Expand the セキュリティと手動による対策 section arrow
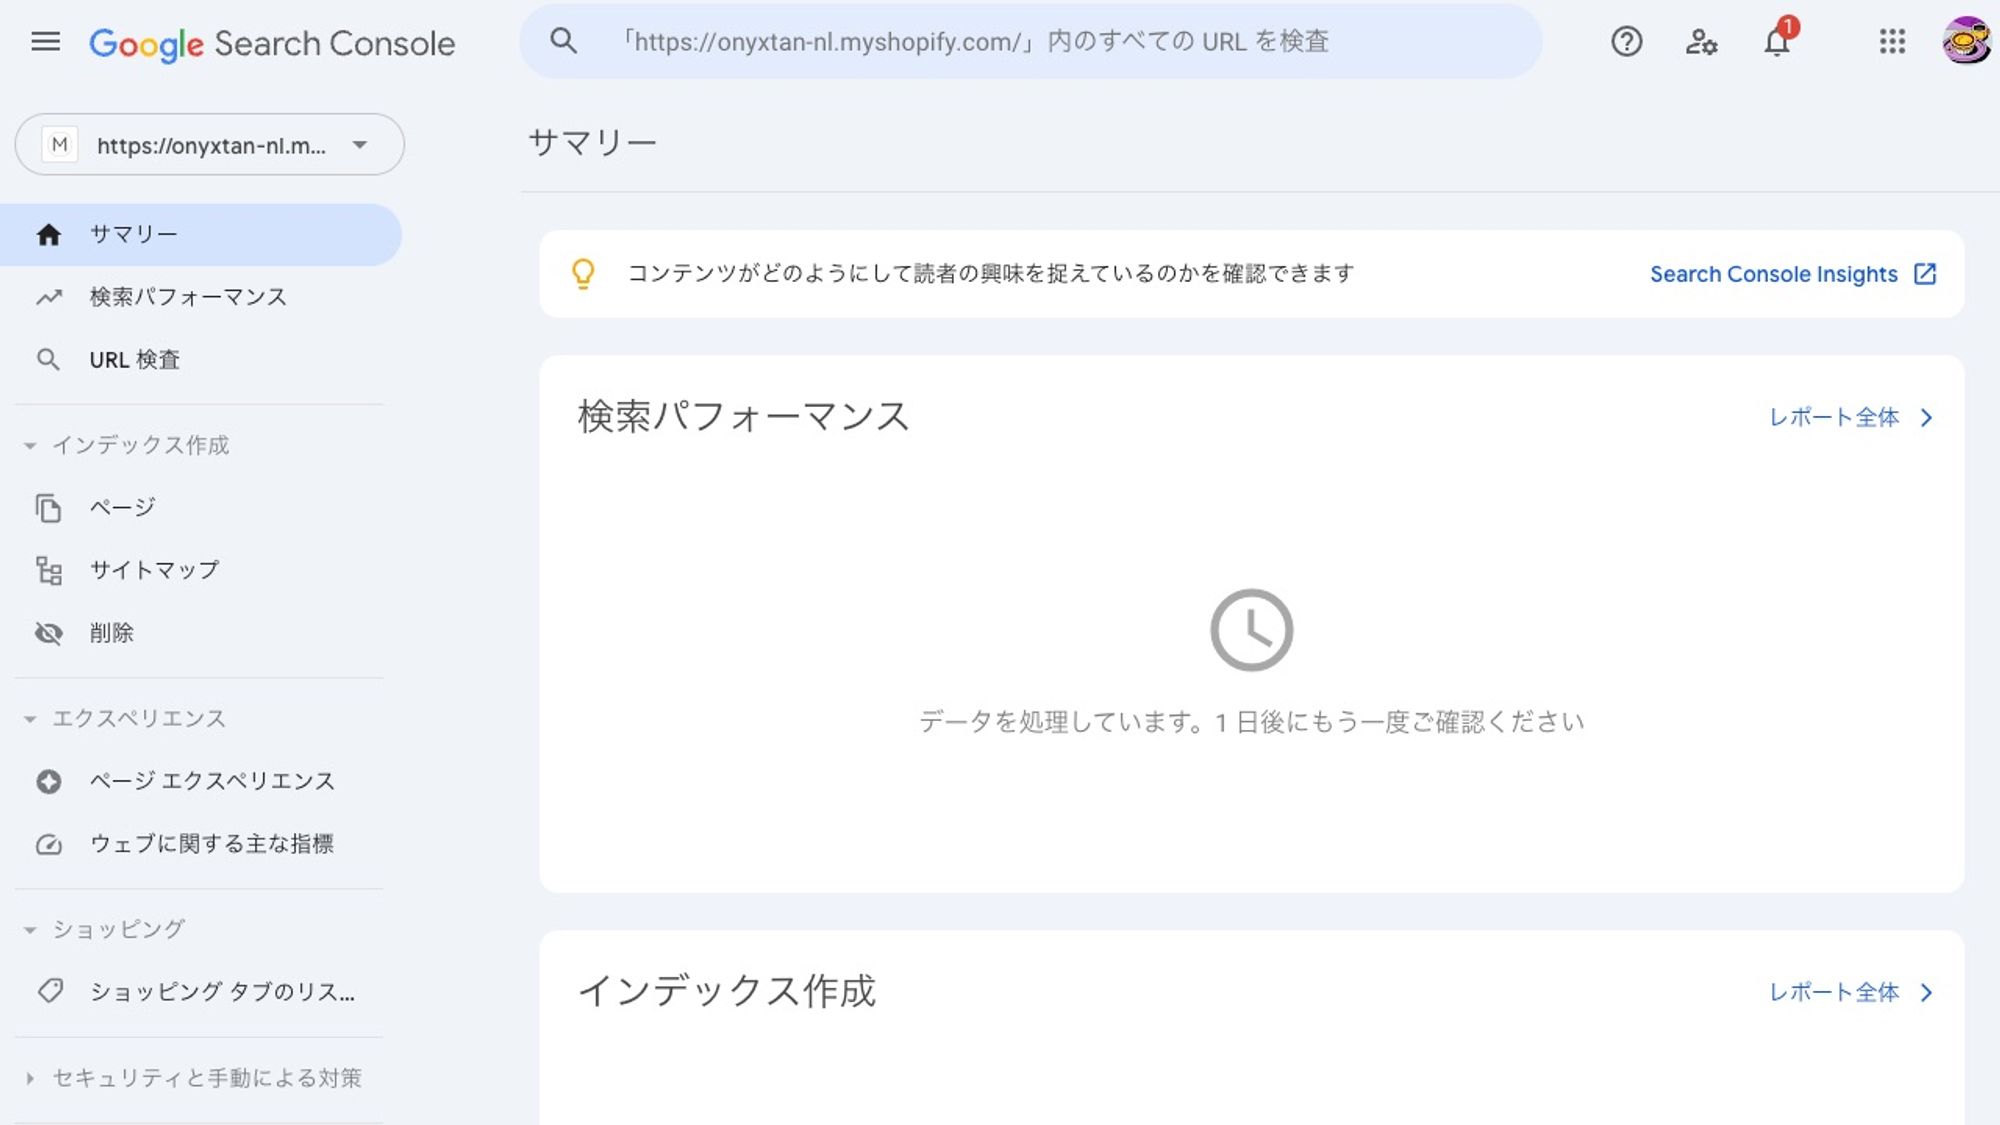The width and height of the screenshot is (2000, 1125). pyautogui.click(x=30, y=1078)
